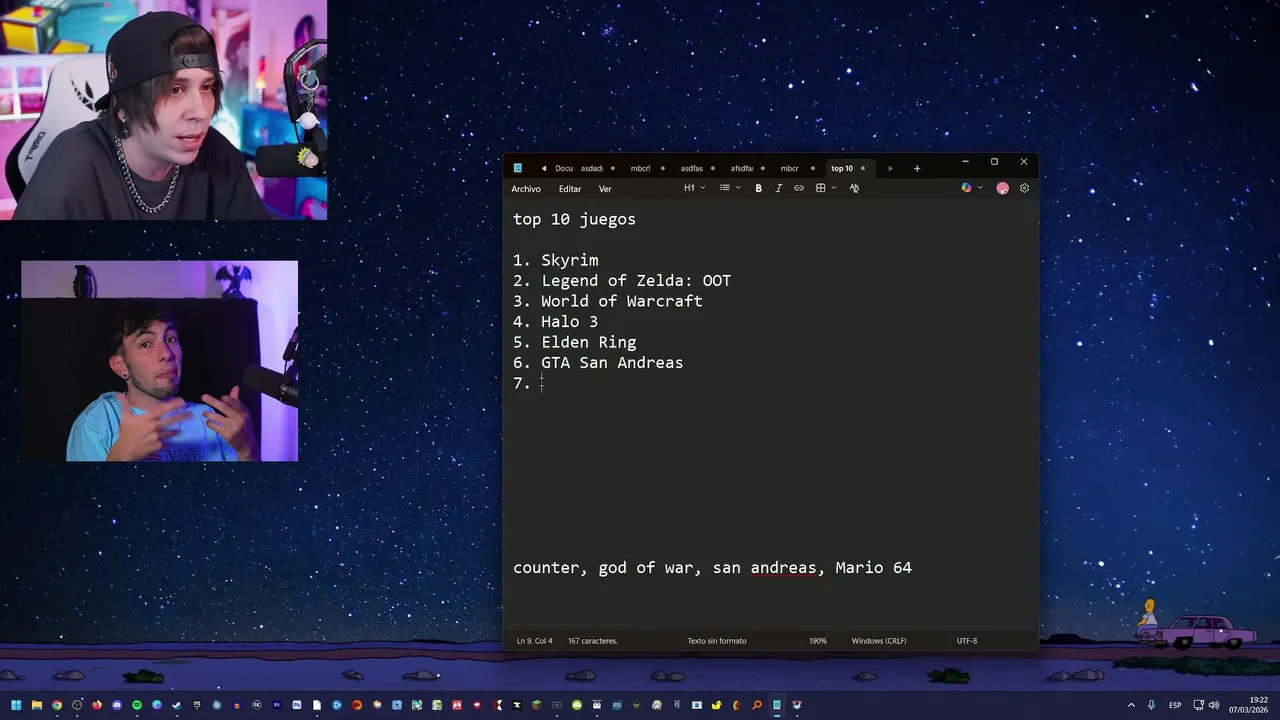Launch Firefox from the taskbar

(x=97, y=705)
